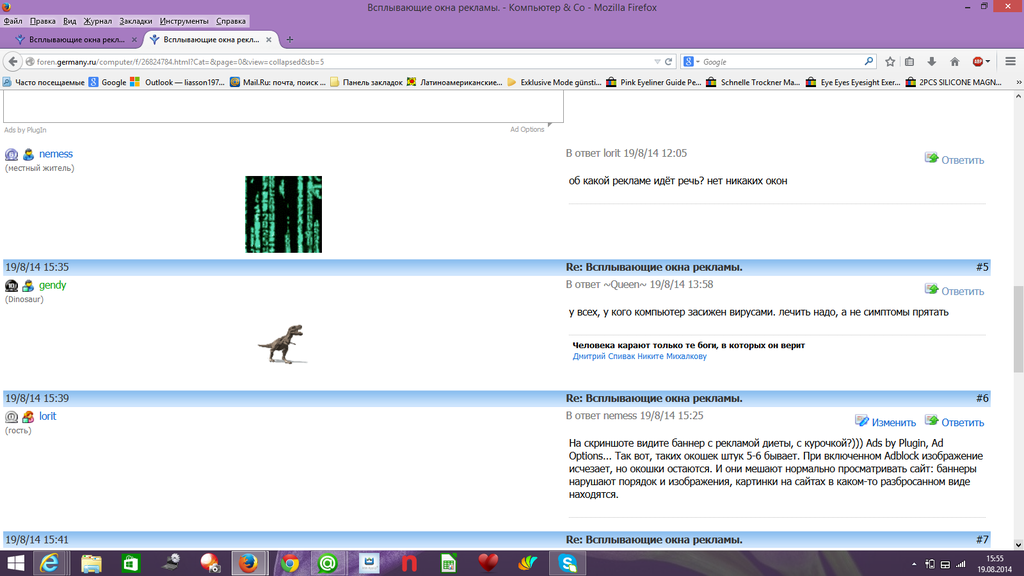The height and width of the screenshot is (576, 1024).
Task: Click nemess matrix avatar image
Action: (x=283, y=214)
